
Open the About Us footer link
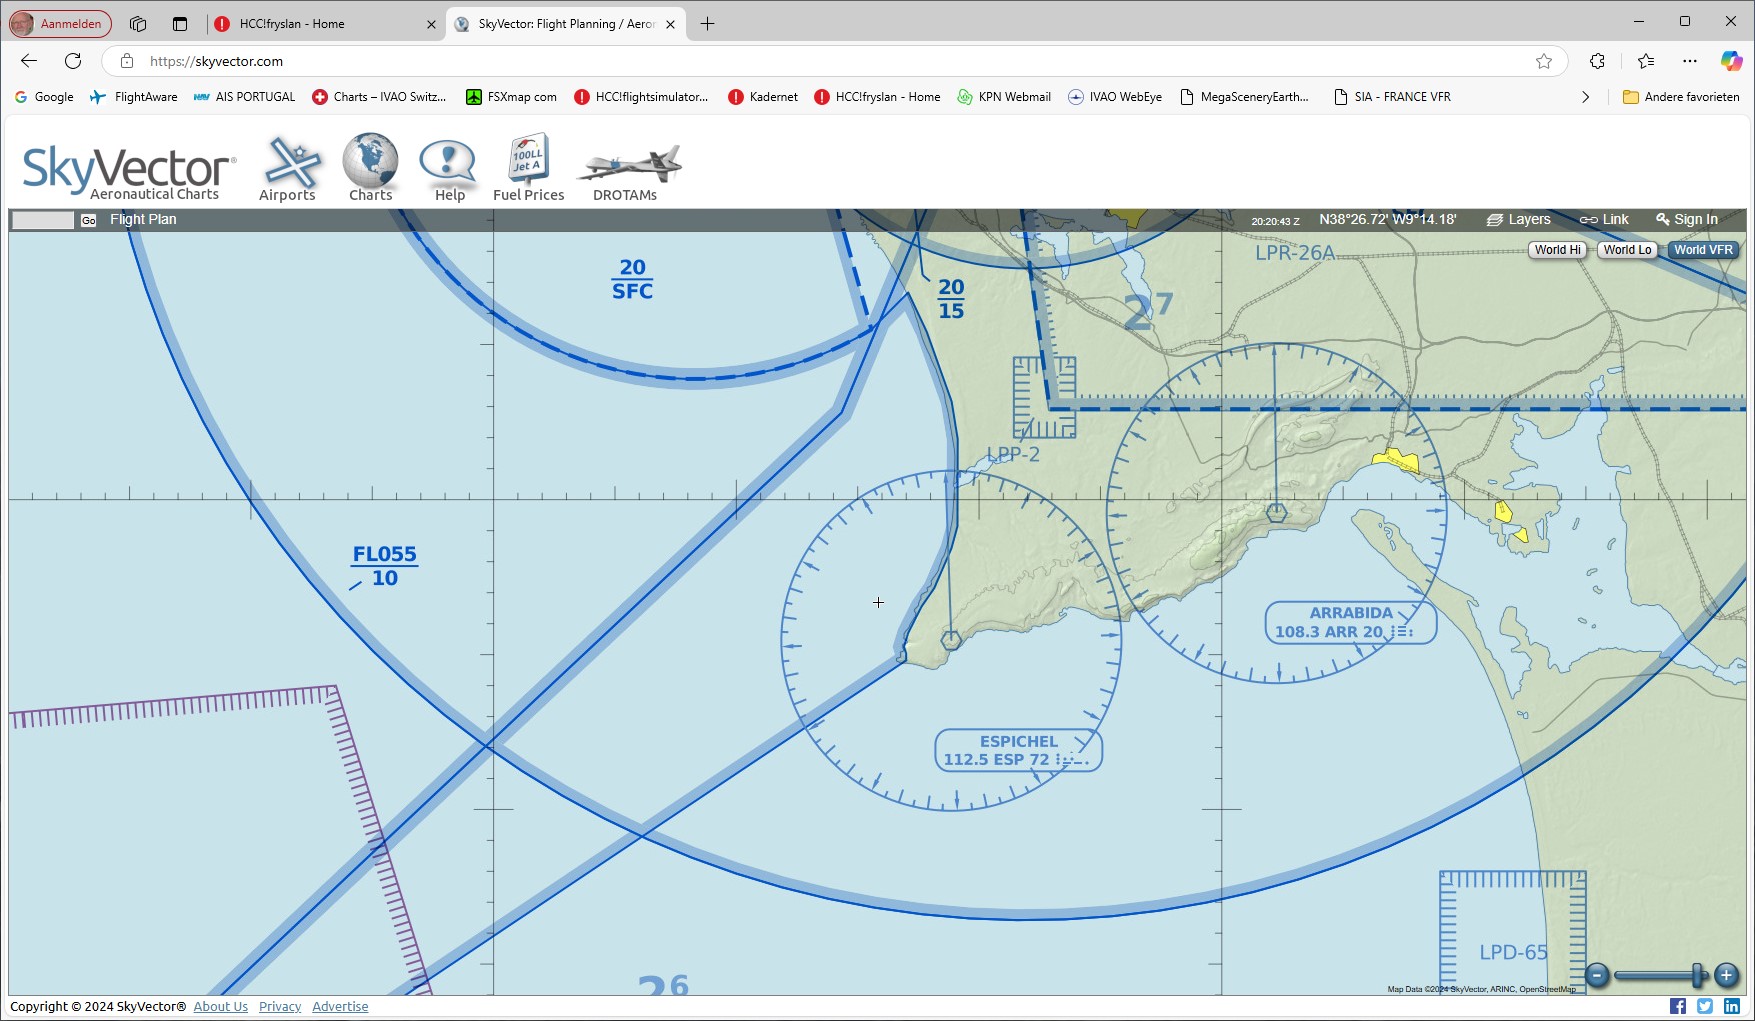(220, 1006)
